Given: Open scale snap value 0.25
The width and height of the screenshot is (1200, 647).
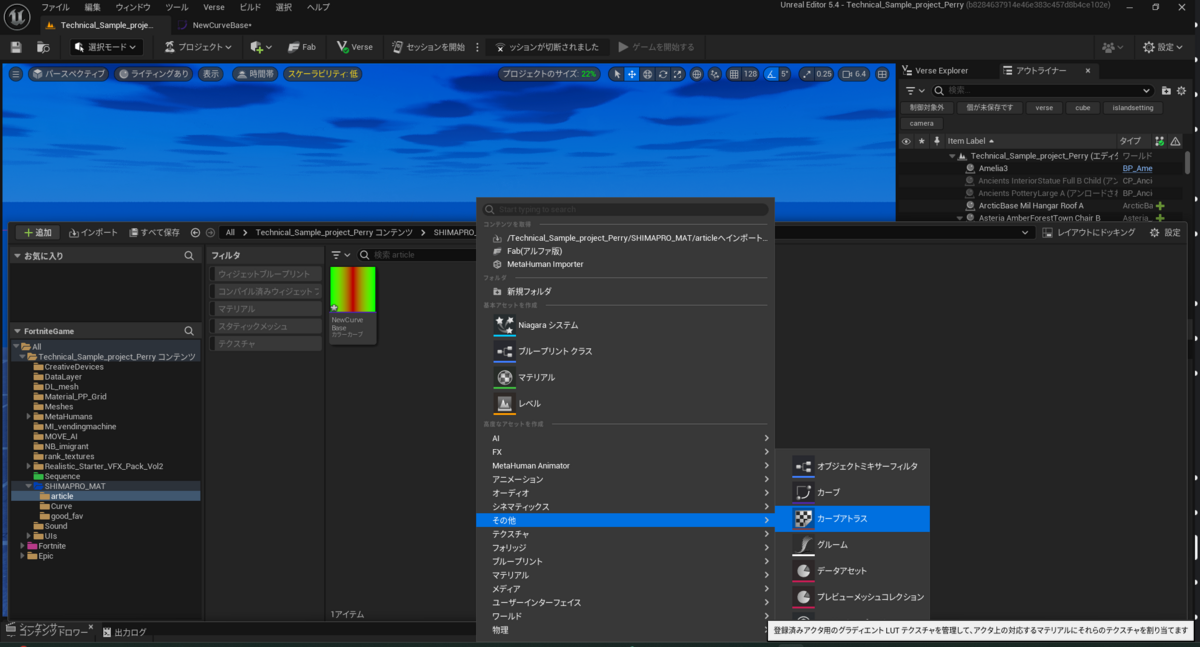Looking at the screenshot, I should (823, 74).
